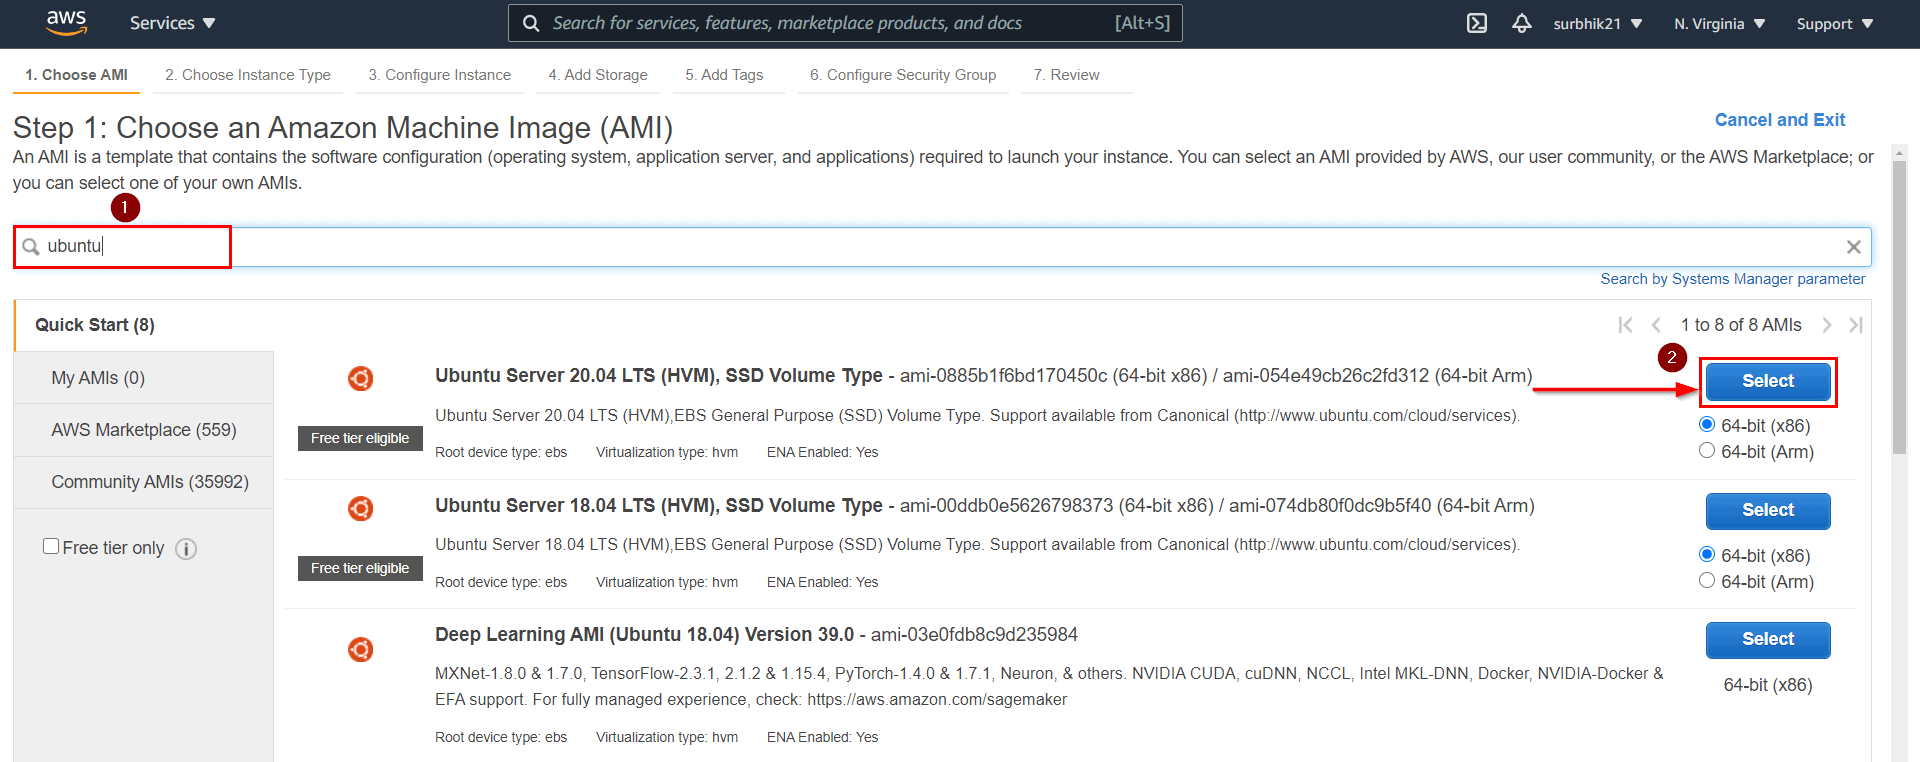Click the Step 1: Choose an Amazon Machine Image heading

click(343, 128)
